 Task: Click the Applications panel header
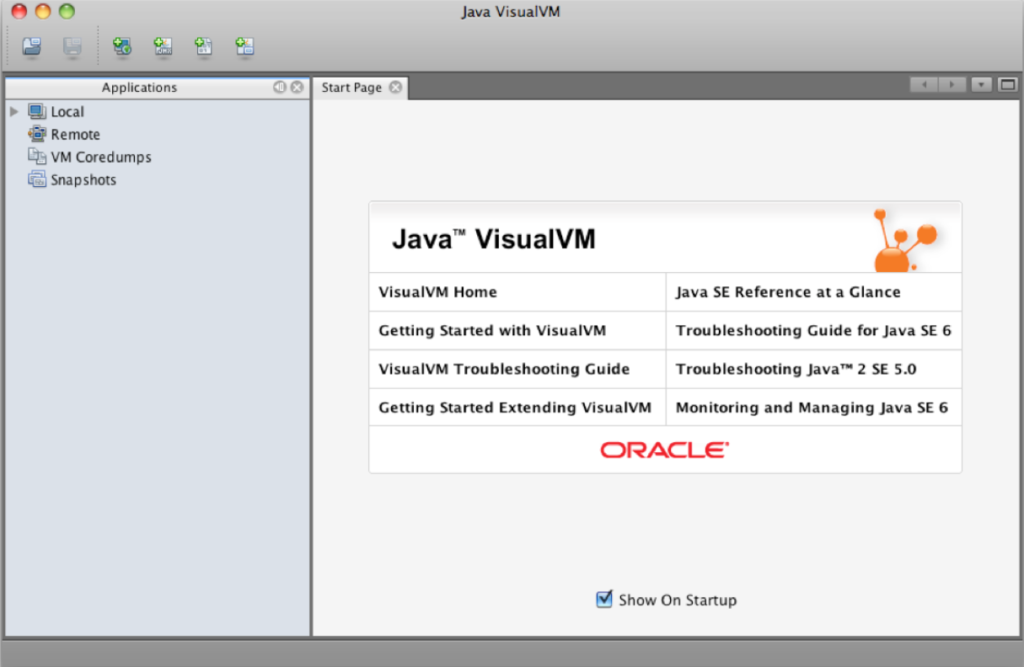pos(139,88)
